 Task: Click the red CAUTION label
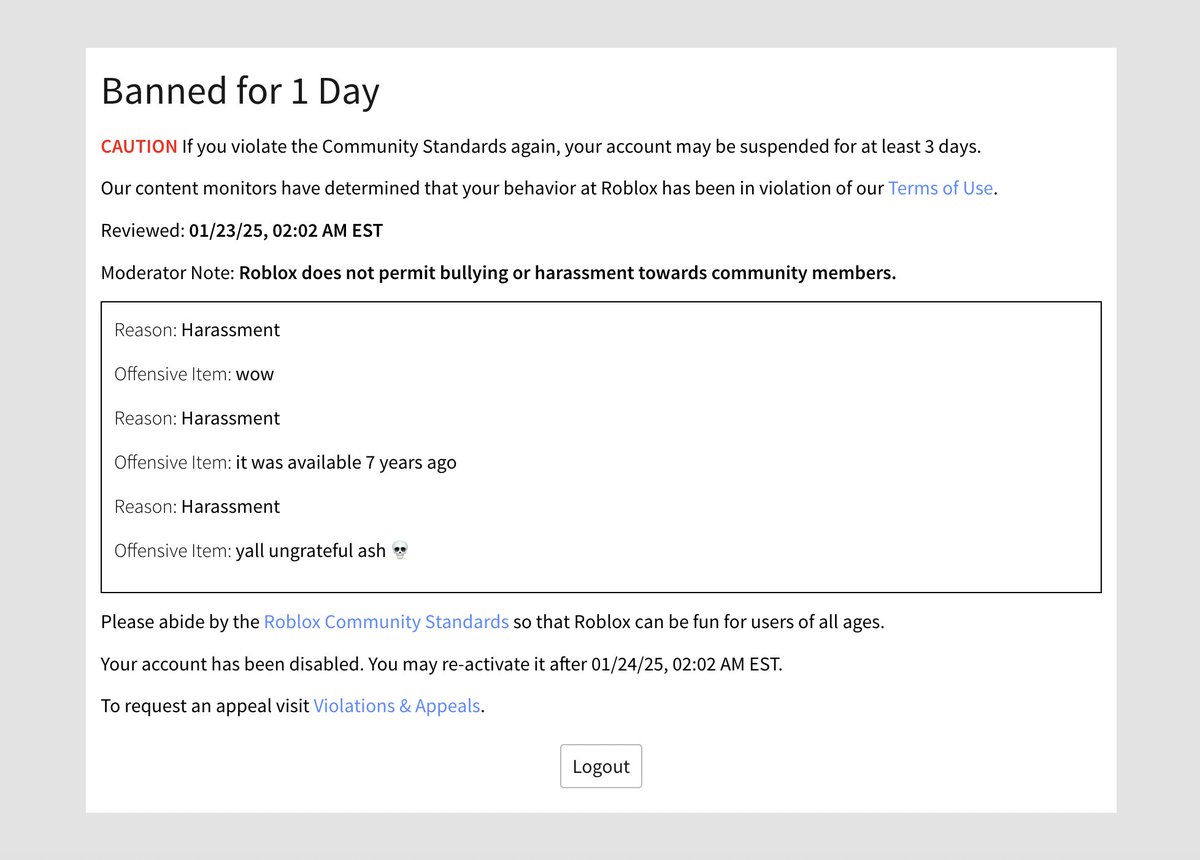point(139,146)
